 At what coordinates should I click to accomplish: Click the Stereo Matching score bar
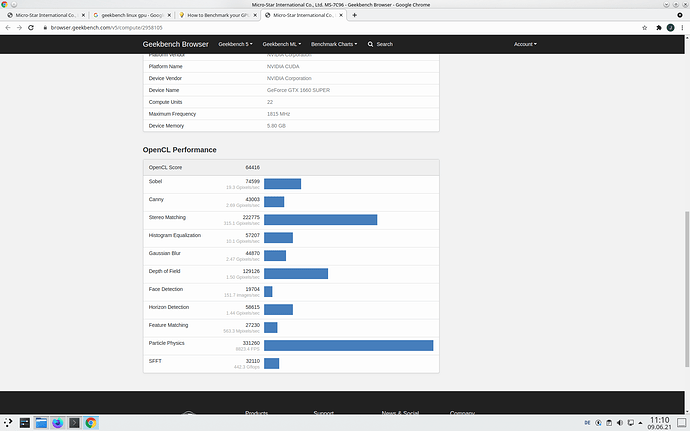320,220
